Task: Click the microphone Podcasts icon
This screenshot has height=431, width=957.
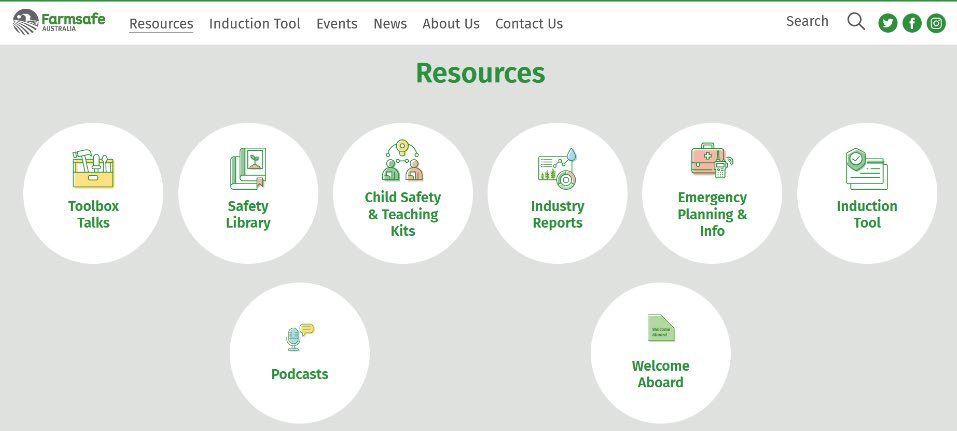Action: 300,338
